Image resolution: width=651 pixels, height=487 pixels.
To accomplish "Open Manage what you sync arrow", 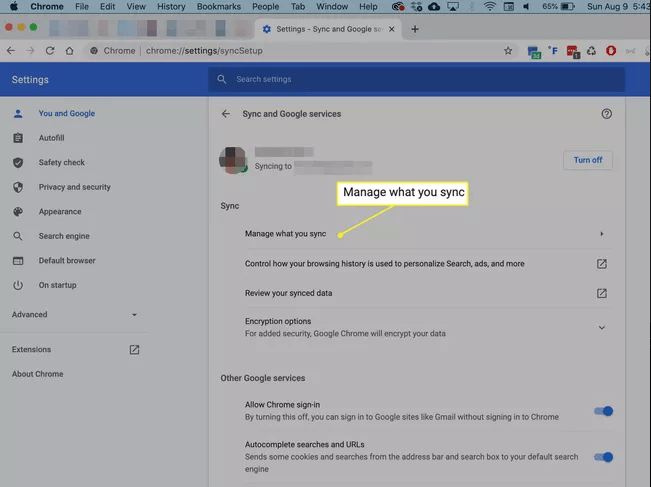I will [x=602, y=234].
